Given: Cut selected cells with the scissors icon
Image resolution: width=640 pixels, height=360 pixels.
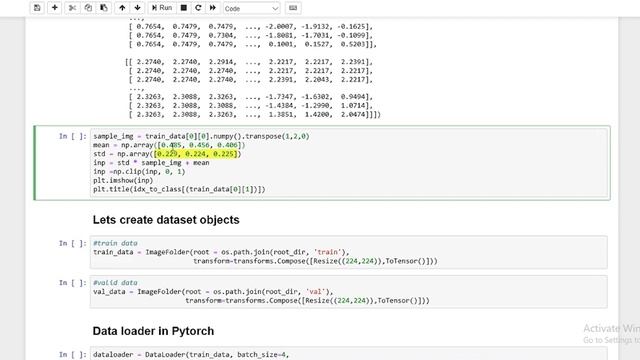Looking at the screenshot, I should click(72, 8).
